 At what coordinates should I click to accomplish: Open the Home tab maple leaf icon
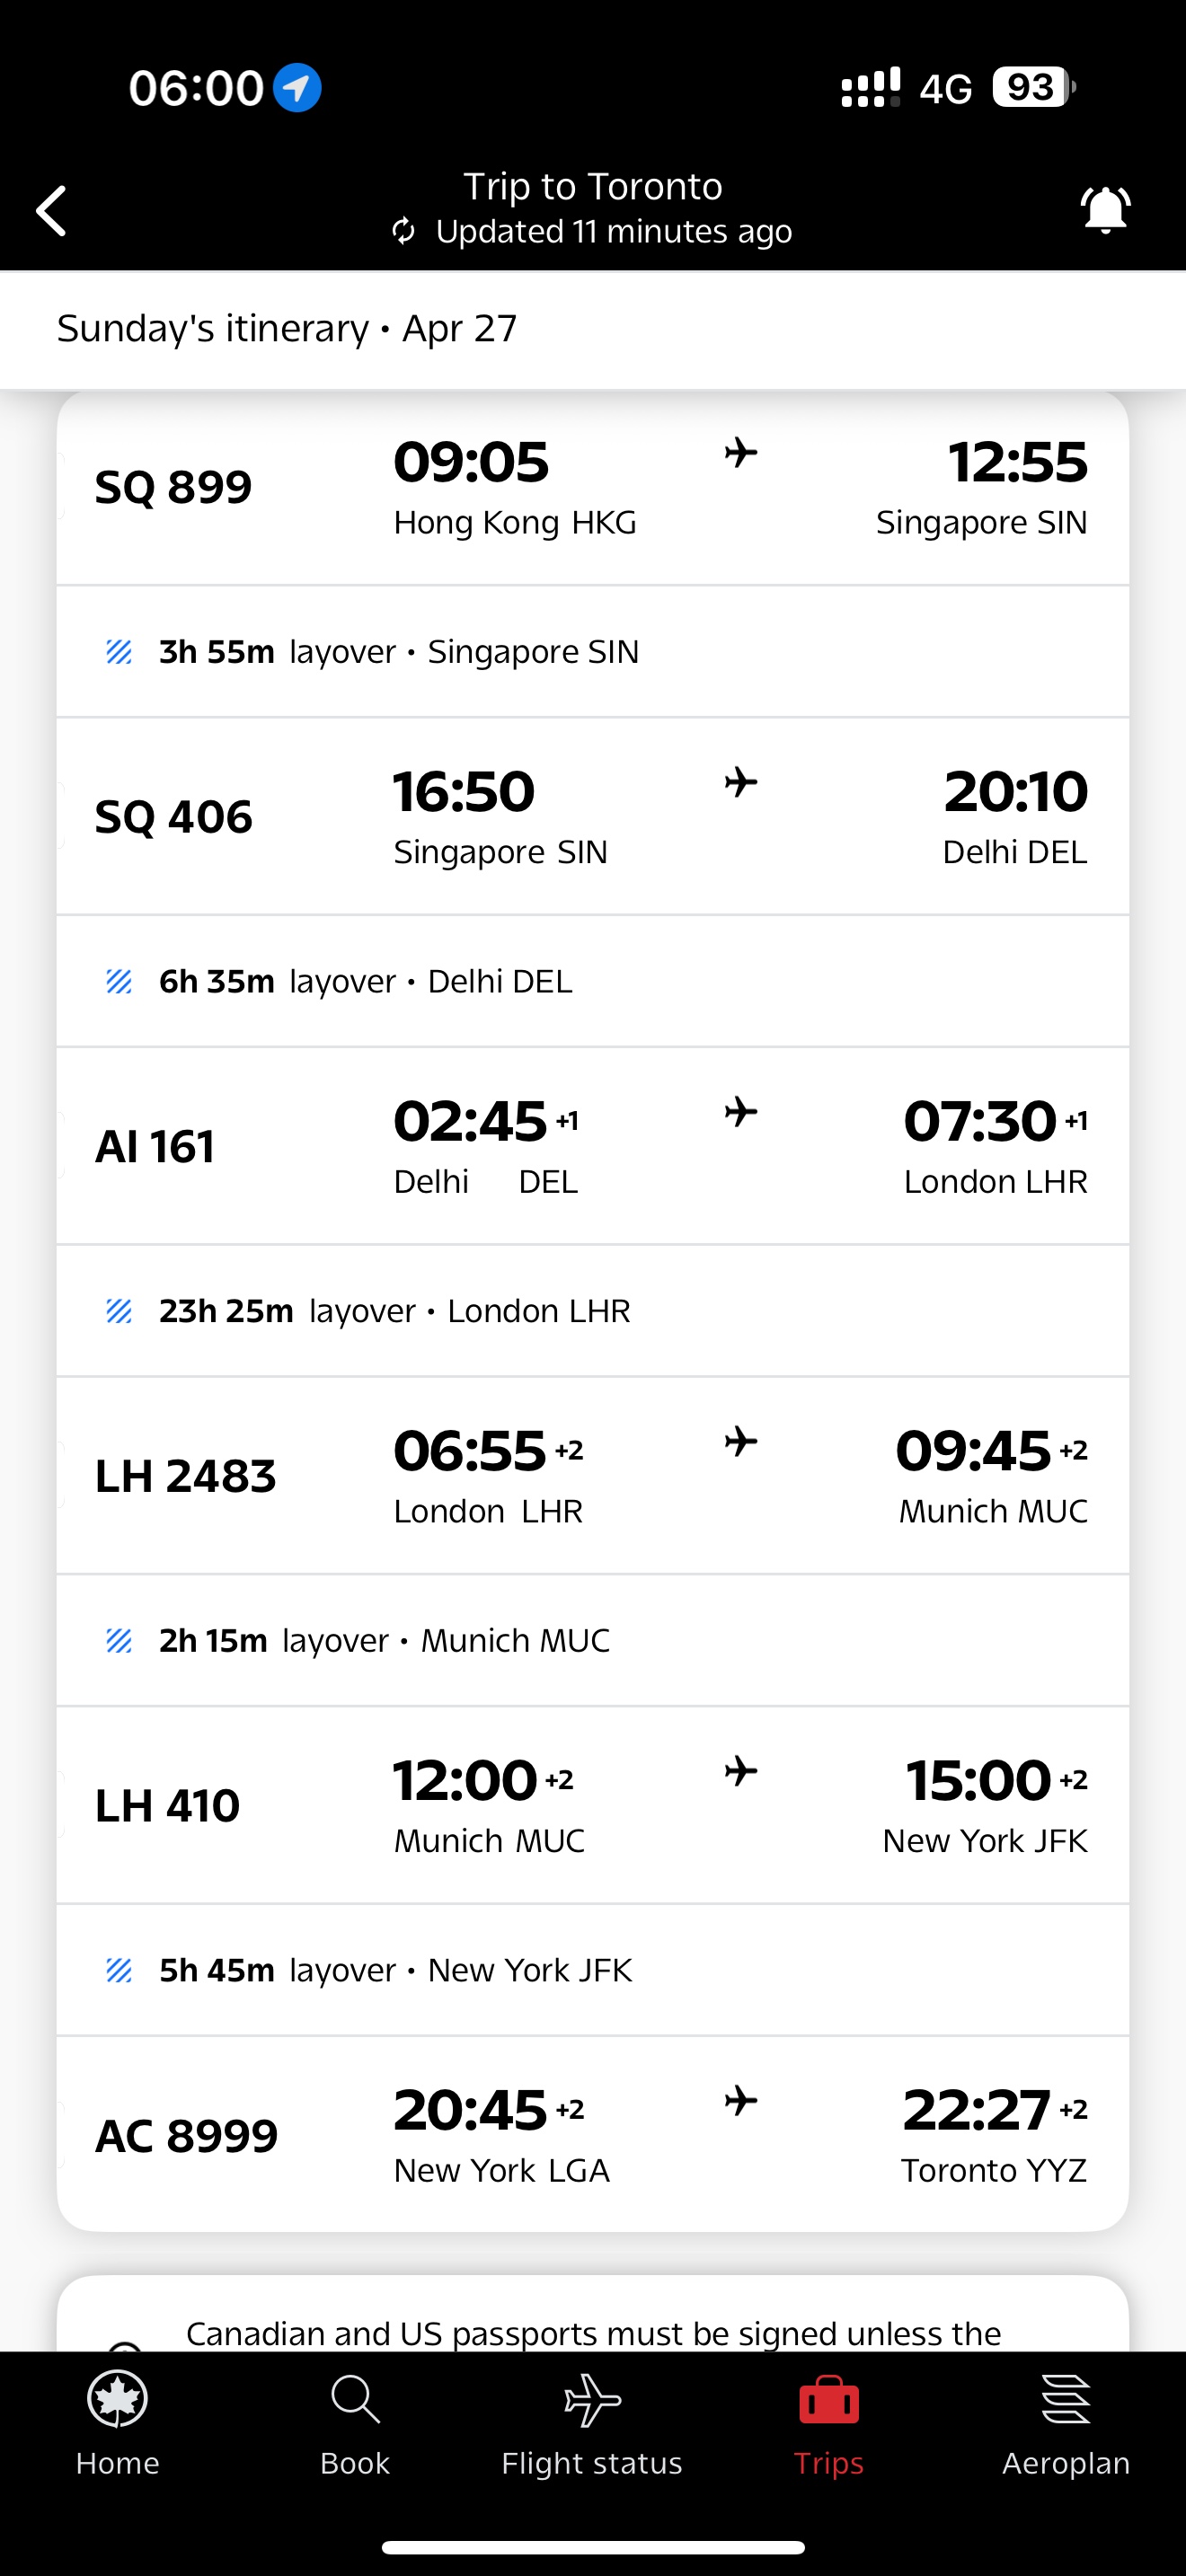[118, 2399]
